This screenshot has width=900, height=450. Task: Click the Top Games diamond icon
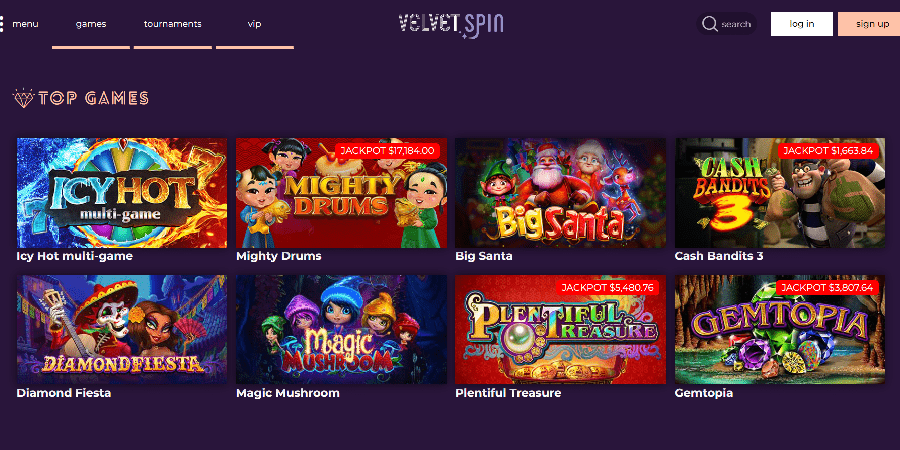pyautogui.click(x=24, y=98)
